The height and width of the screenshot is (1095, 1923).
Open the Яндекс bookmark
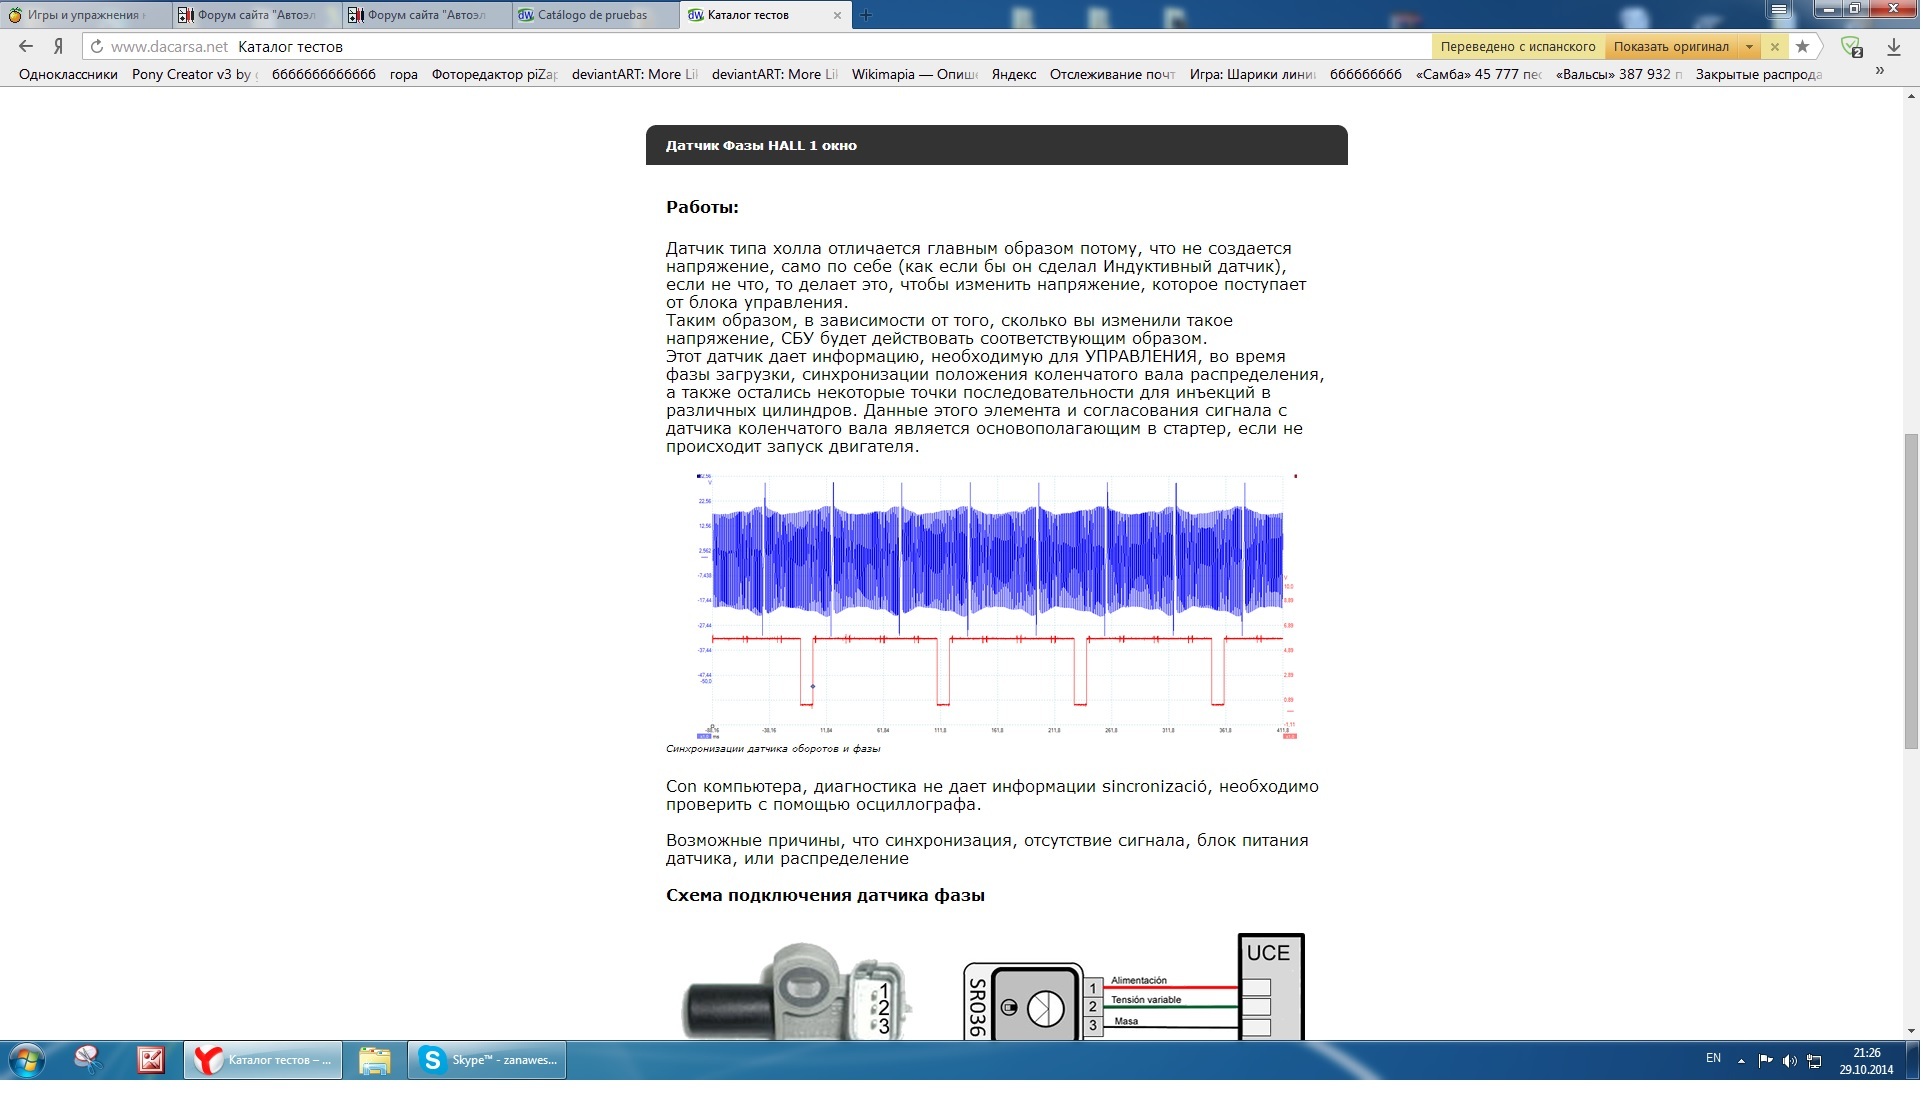click(1013, 74)
